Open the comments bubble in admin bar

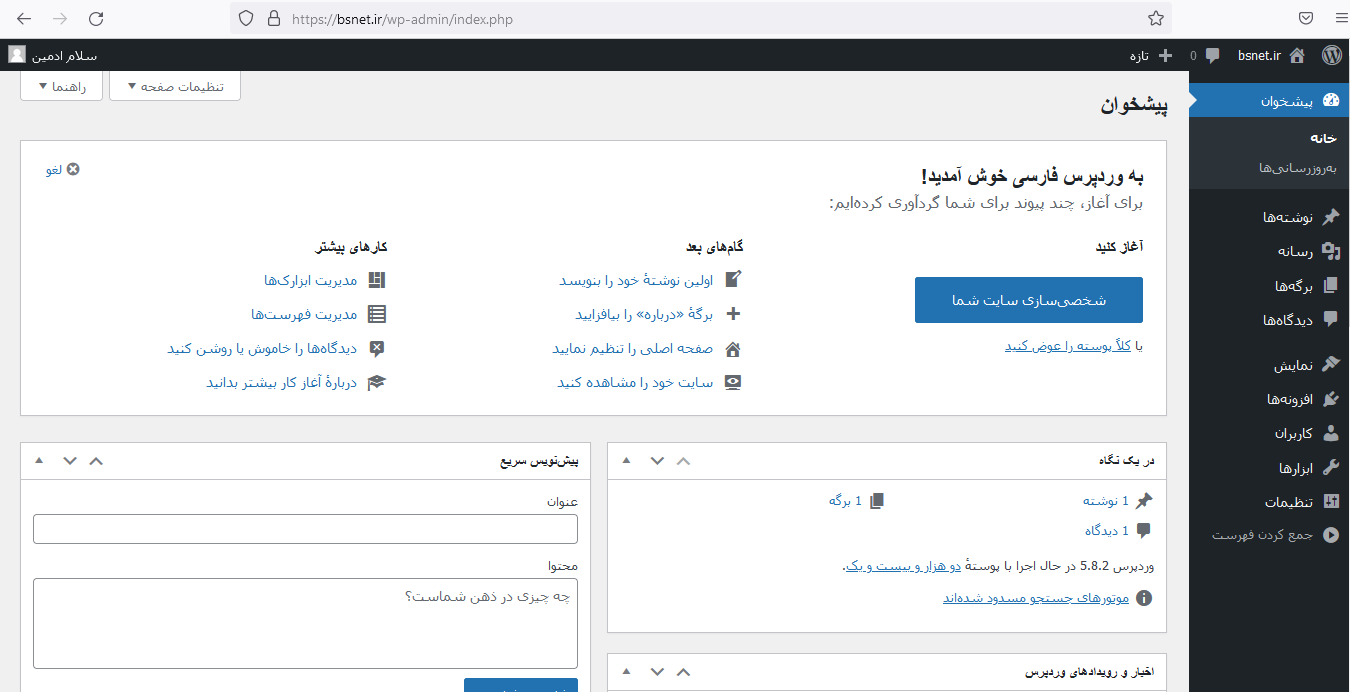point(1212,56)
